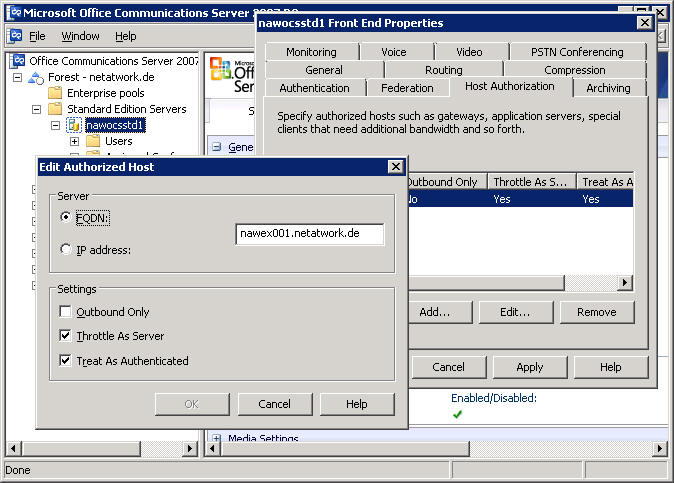Click left arrow of tree pane scrollbar
This screenshot has width=674, height=483.
point(13,449)
